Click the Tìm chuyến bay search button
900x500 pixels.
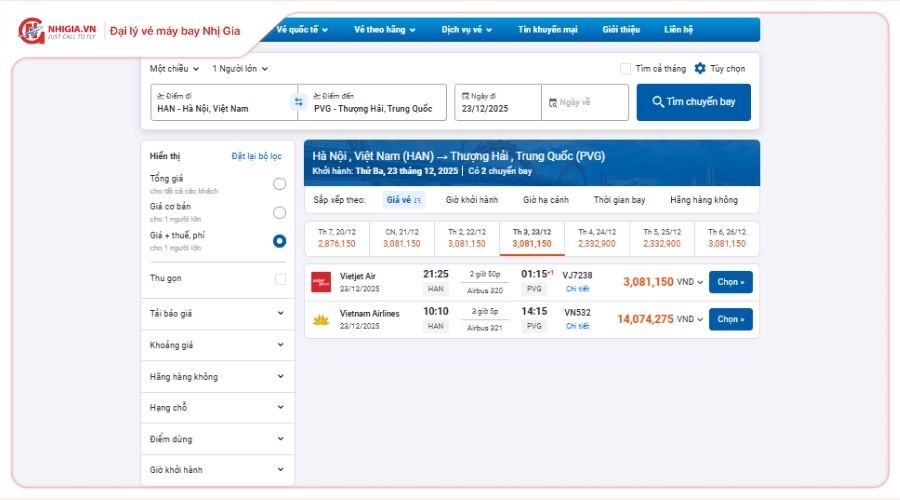tap(693, 102)
